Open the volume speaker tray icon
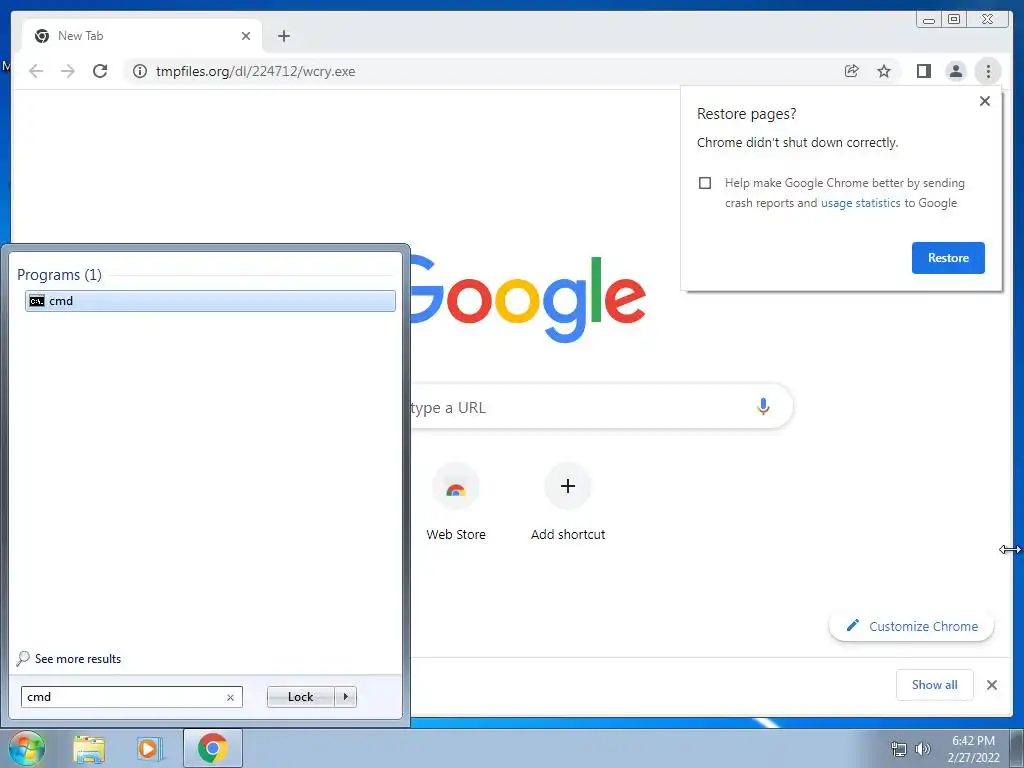1024x768 pixels. [x=922, y=749]
